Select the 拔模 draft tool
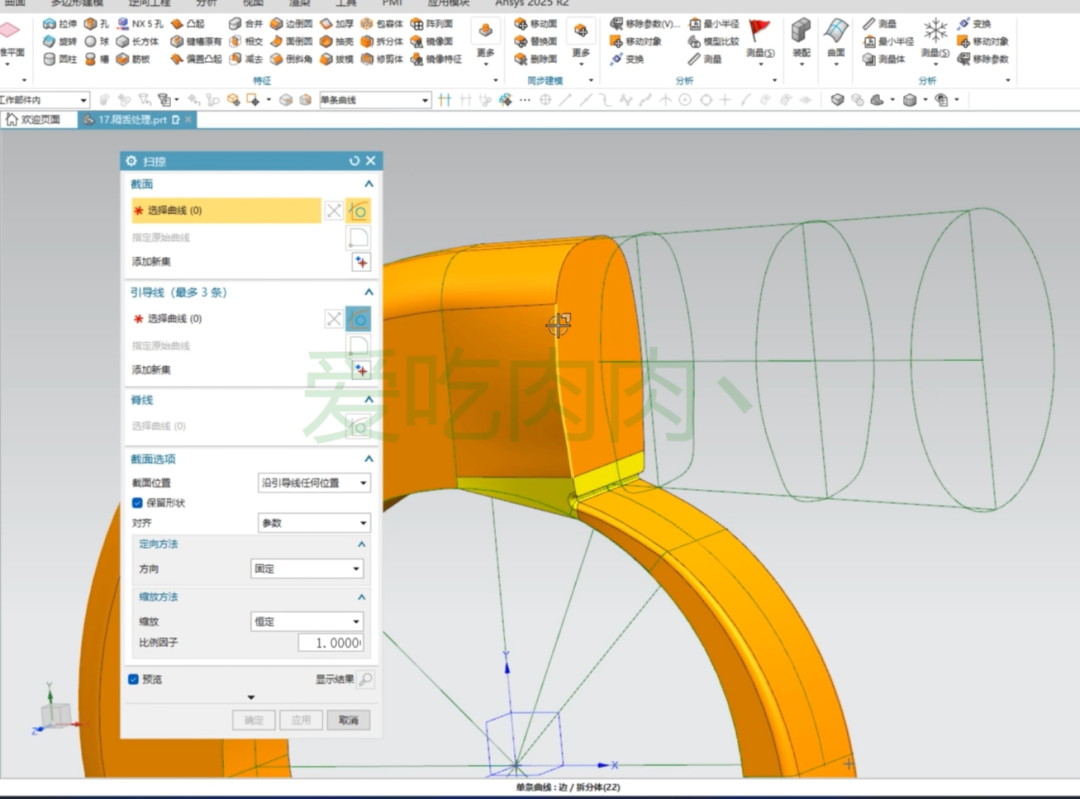This screenshot has width=1080, height=799. 337,59
